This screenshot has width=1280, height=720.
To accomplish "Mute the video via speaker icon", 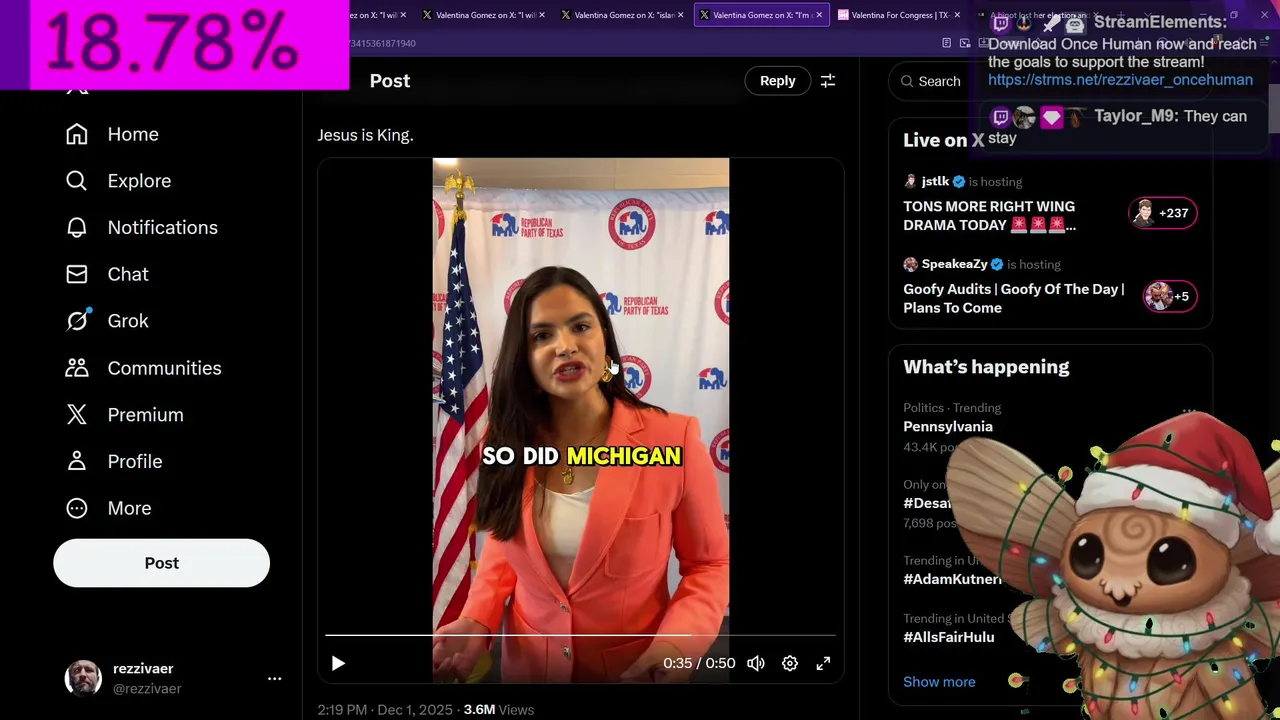I will pyautogui.click(x=756, y=663).
